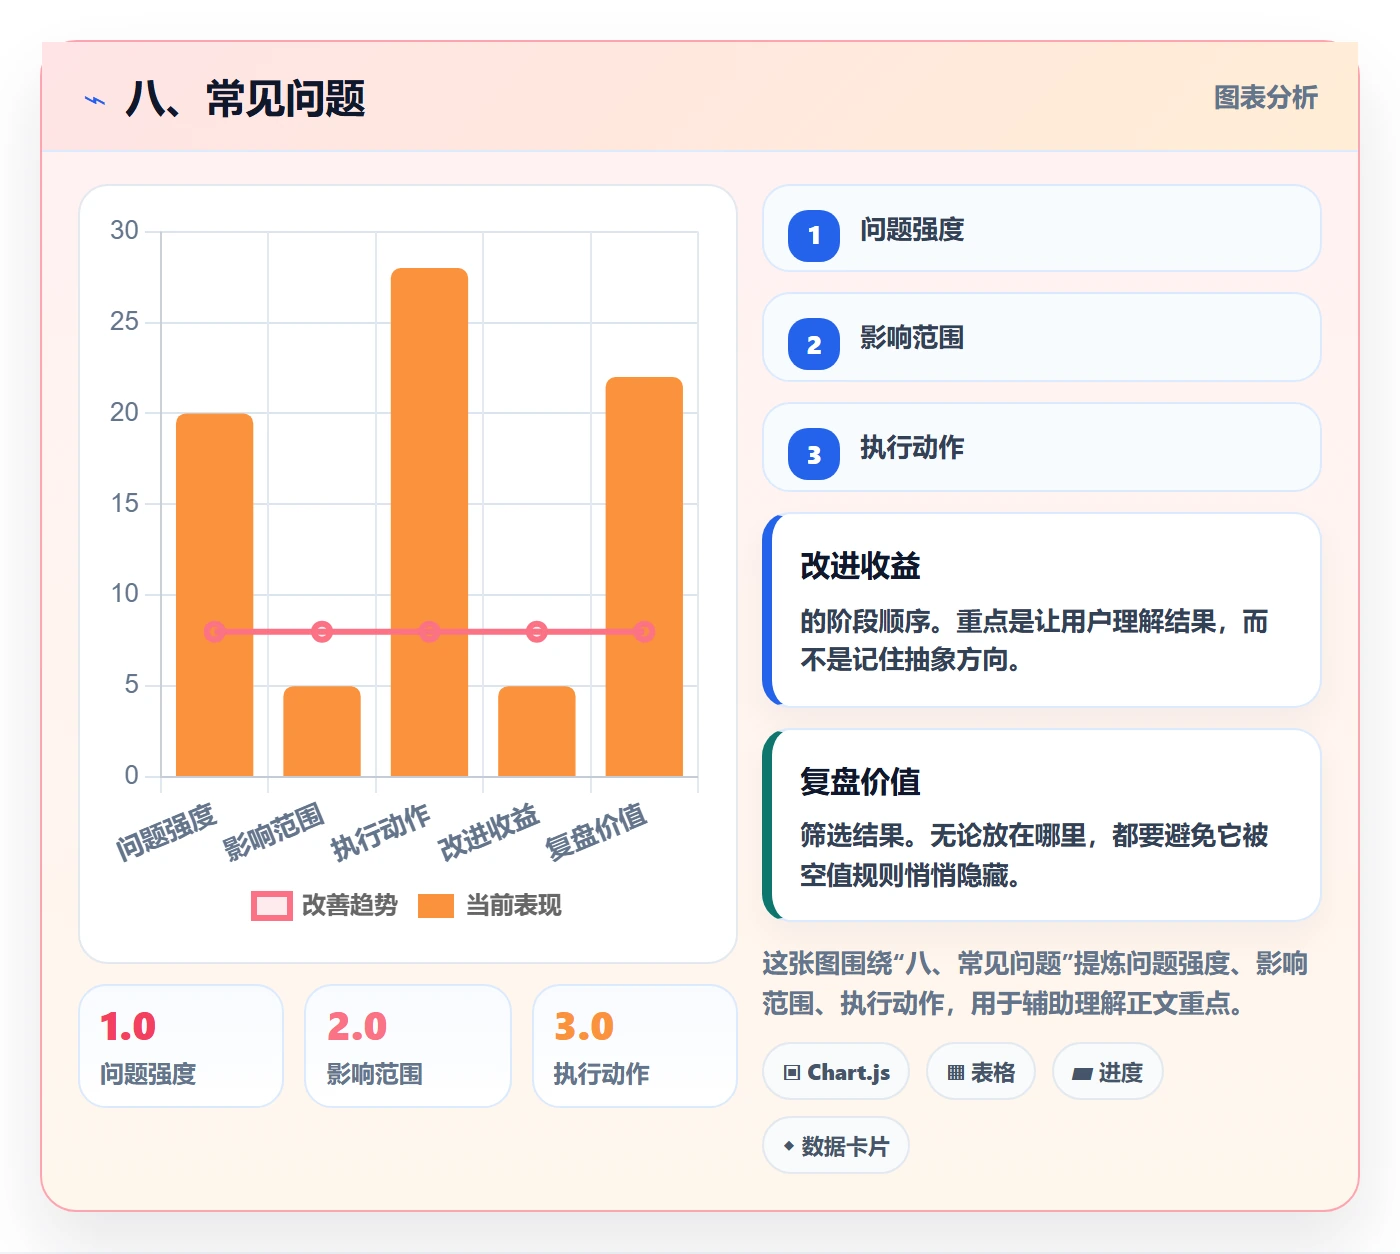The width and height of the screenshot is (1400, 1254).
Task: Click the 图表分析 label in the header
Action: (x=1265, y=98)
